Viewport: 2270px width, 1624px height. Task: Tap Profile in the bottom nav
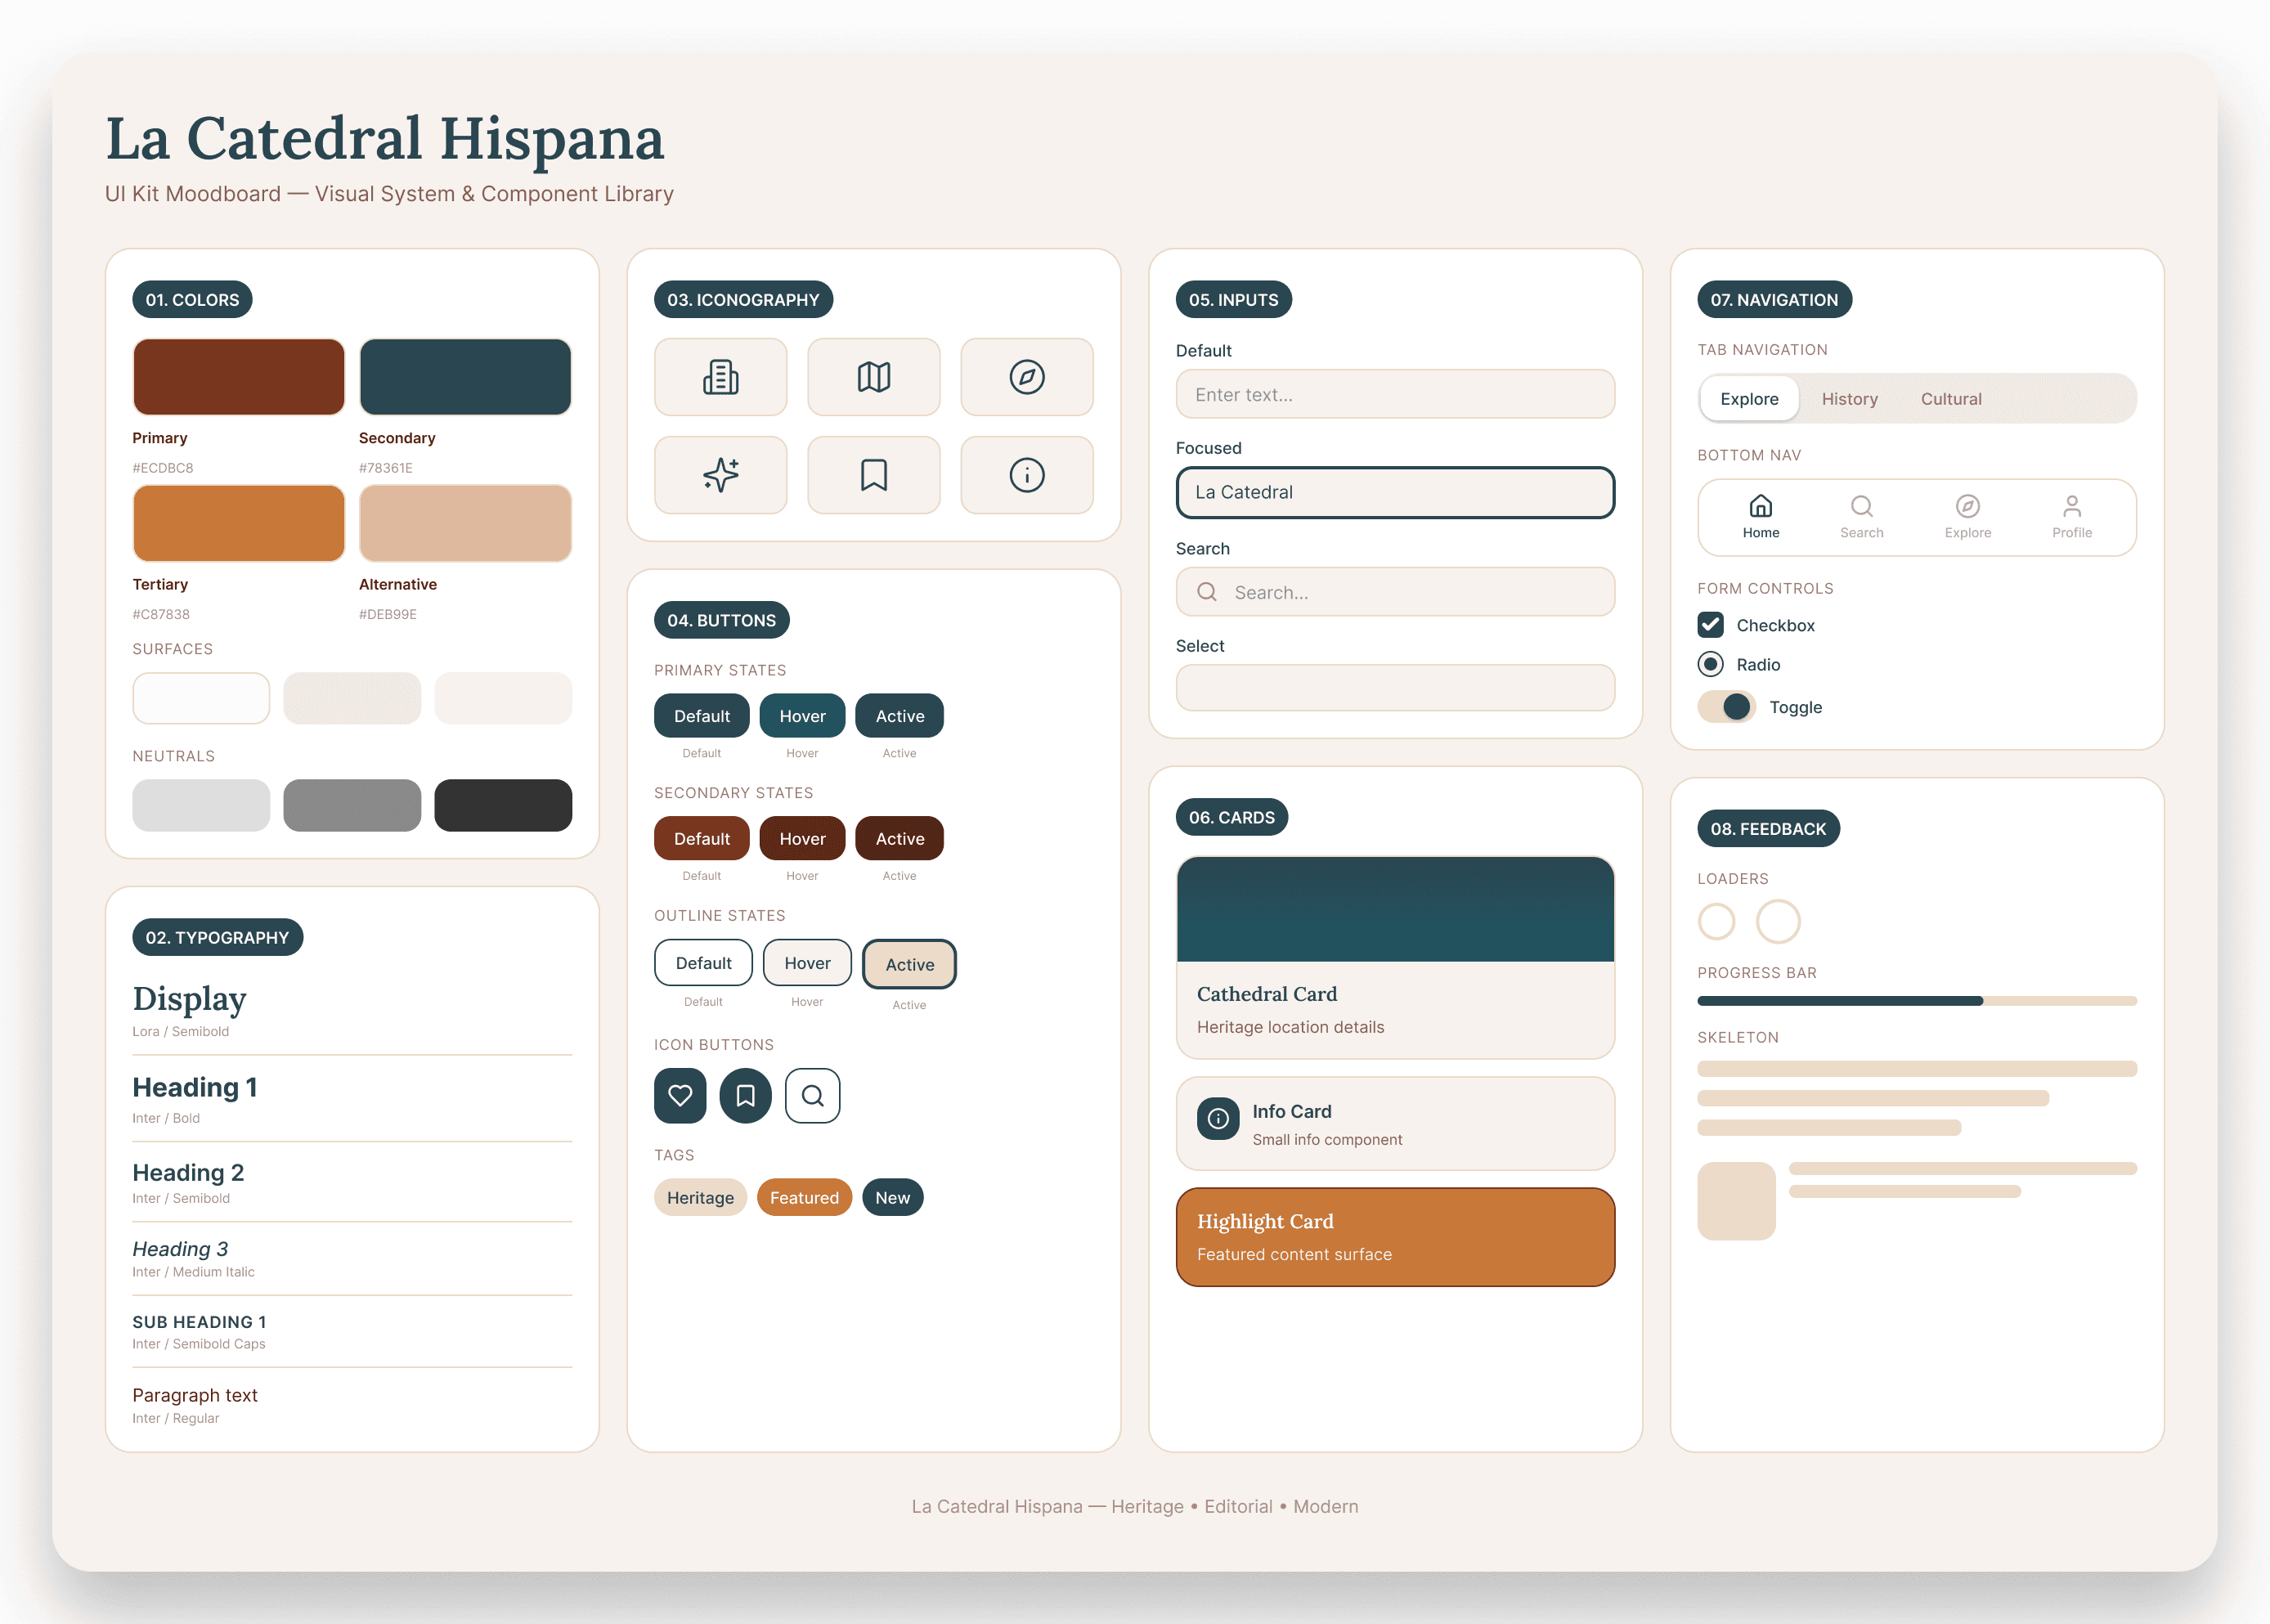click(2071, 516)
